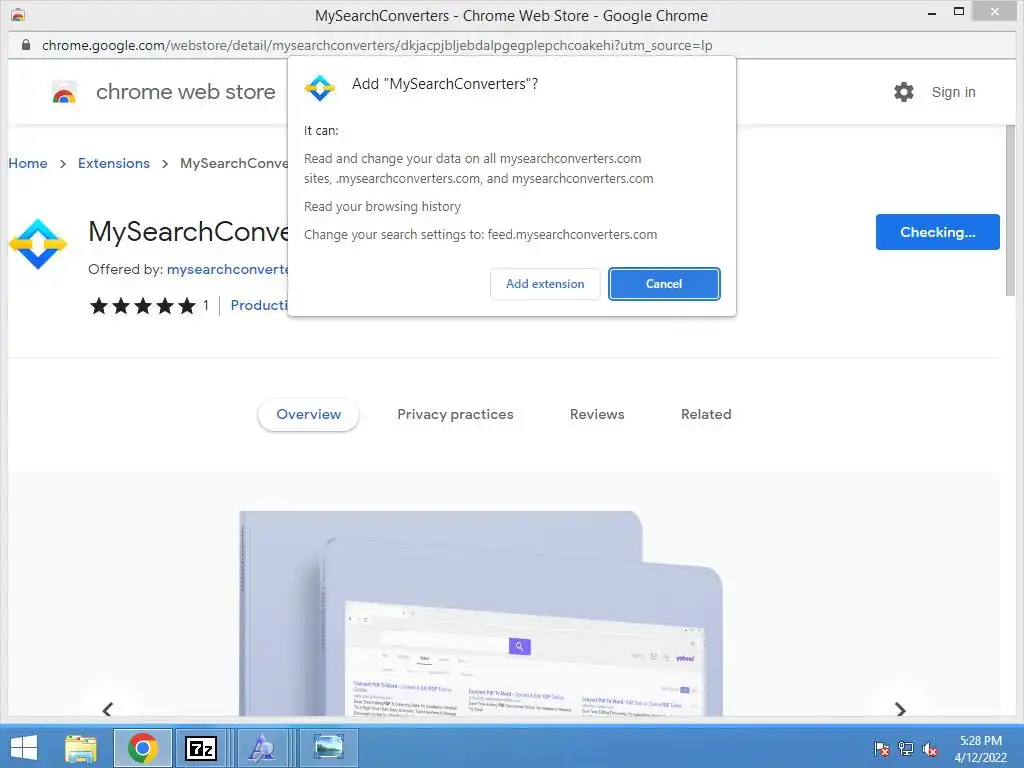Cancel the add extension dialog
This screenshot has width=1024, height=768.
pyautogui.click(x=664, y=284)
